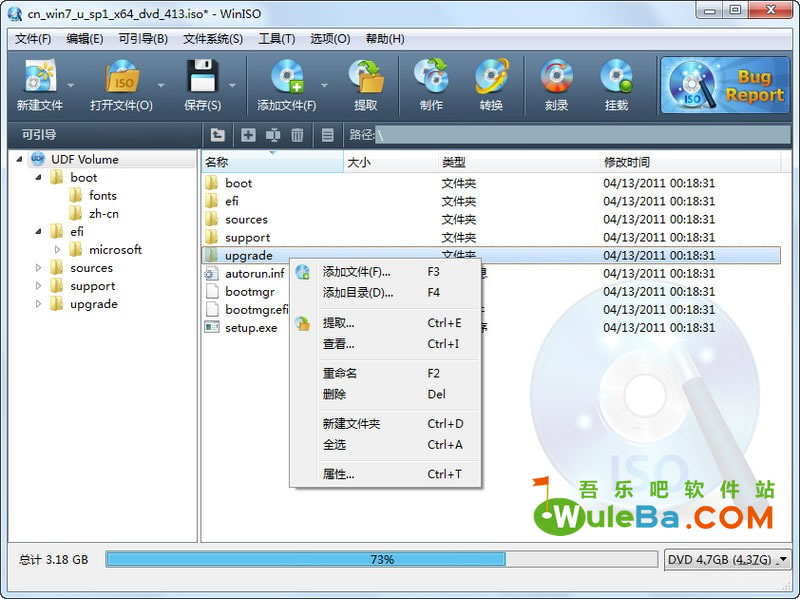The image size is (800, 599).
Task: Choose 全选 in context menu
Action: tap(386, 445)
